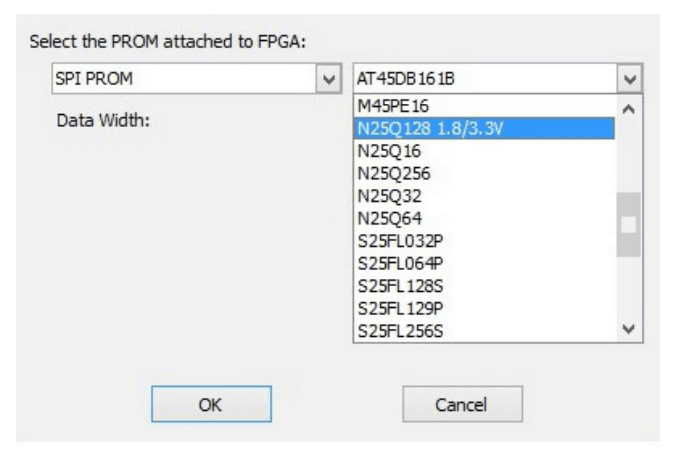Click the list scroll up arrow
This screenshot has height=456, width=675.
pos(628,107)
